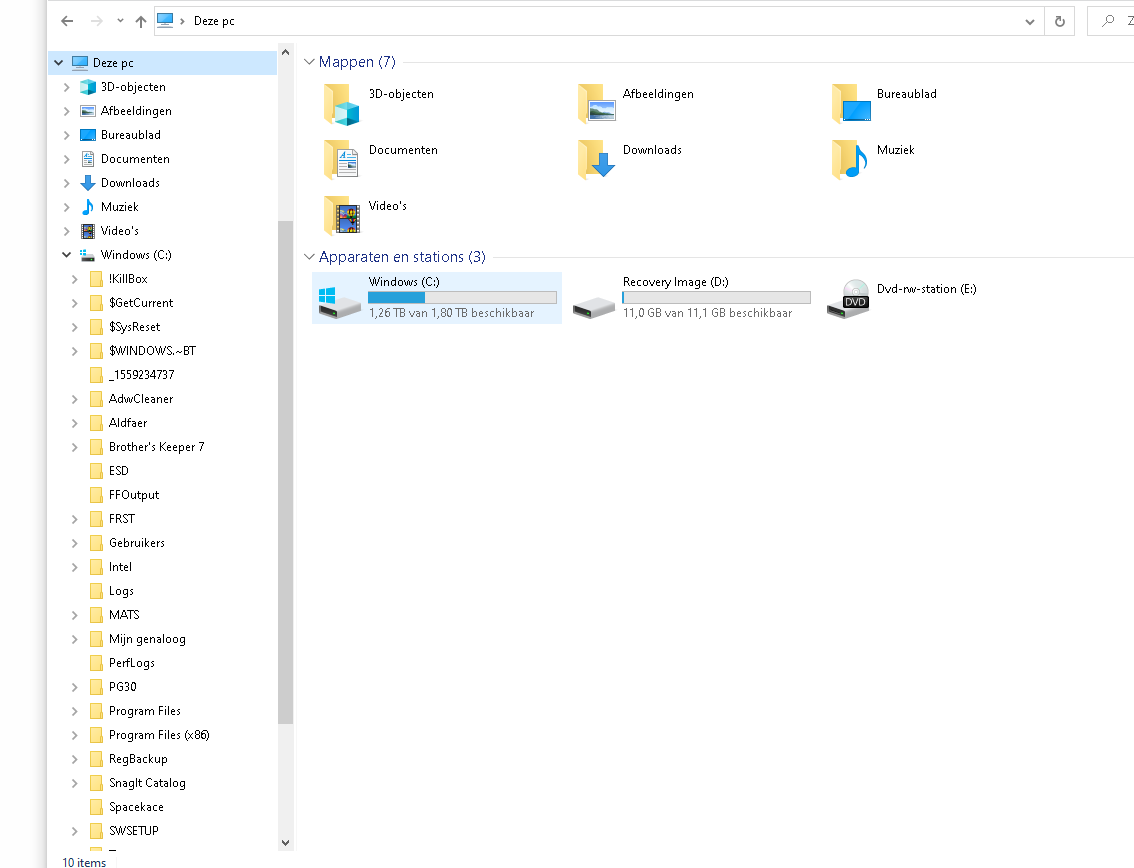Screen dimensions: 1134x868
Task: Open the Afbeeldingen folder icon in Mappen
Action: 596,104
